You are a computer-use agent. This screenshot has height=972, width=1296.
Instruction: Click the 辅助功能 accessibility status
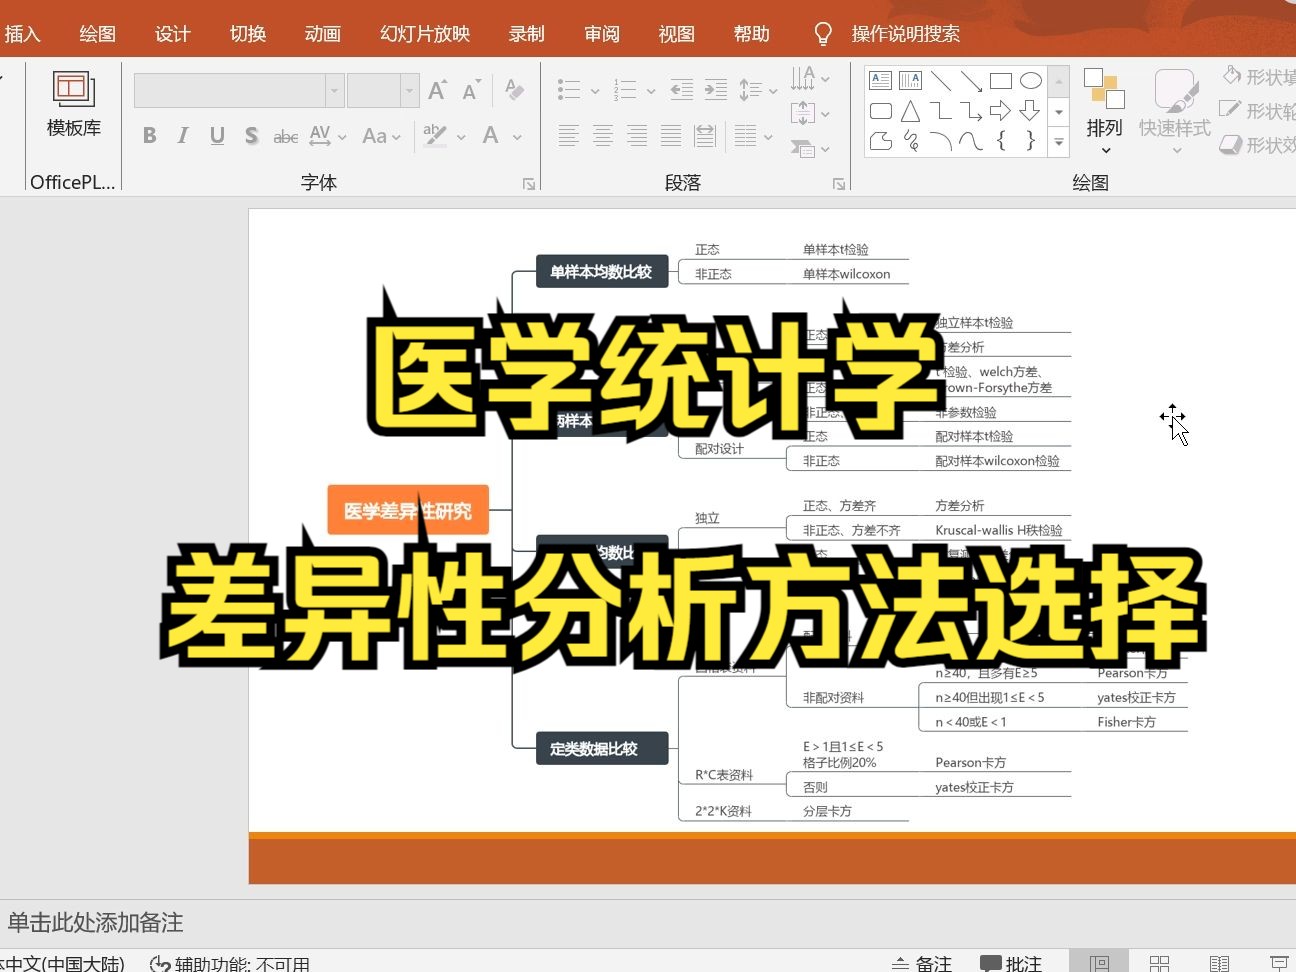point(230,964)
